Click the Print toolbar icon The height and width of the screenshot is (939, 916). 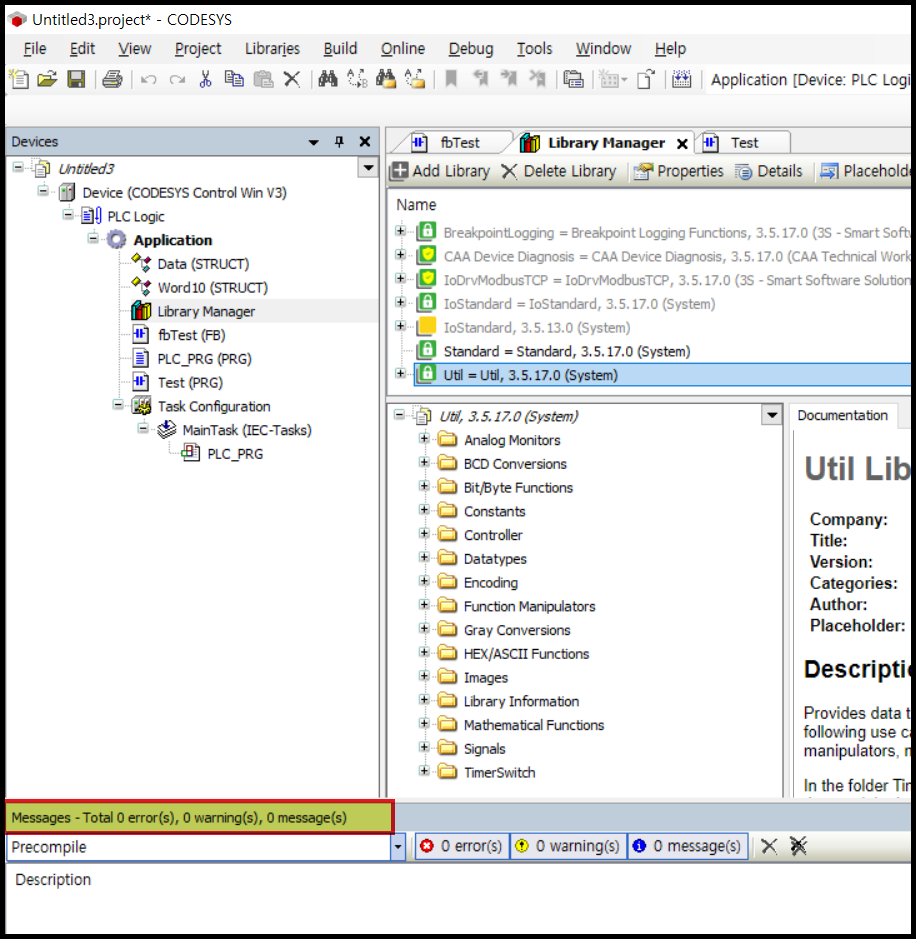pos(112,79)
